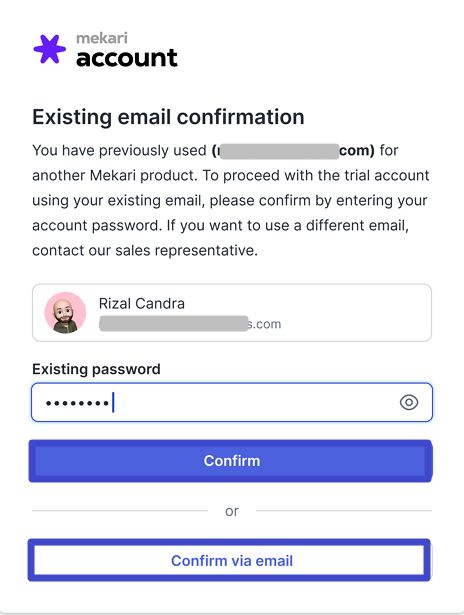This screenshot has height=615, width=464.
Task: Focus the Existing password input field
Action: (x=232, y=402)
